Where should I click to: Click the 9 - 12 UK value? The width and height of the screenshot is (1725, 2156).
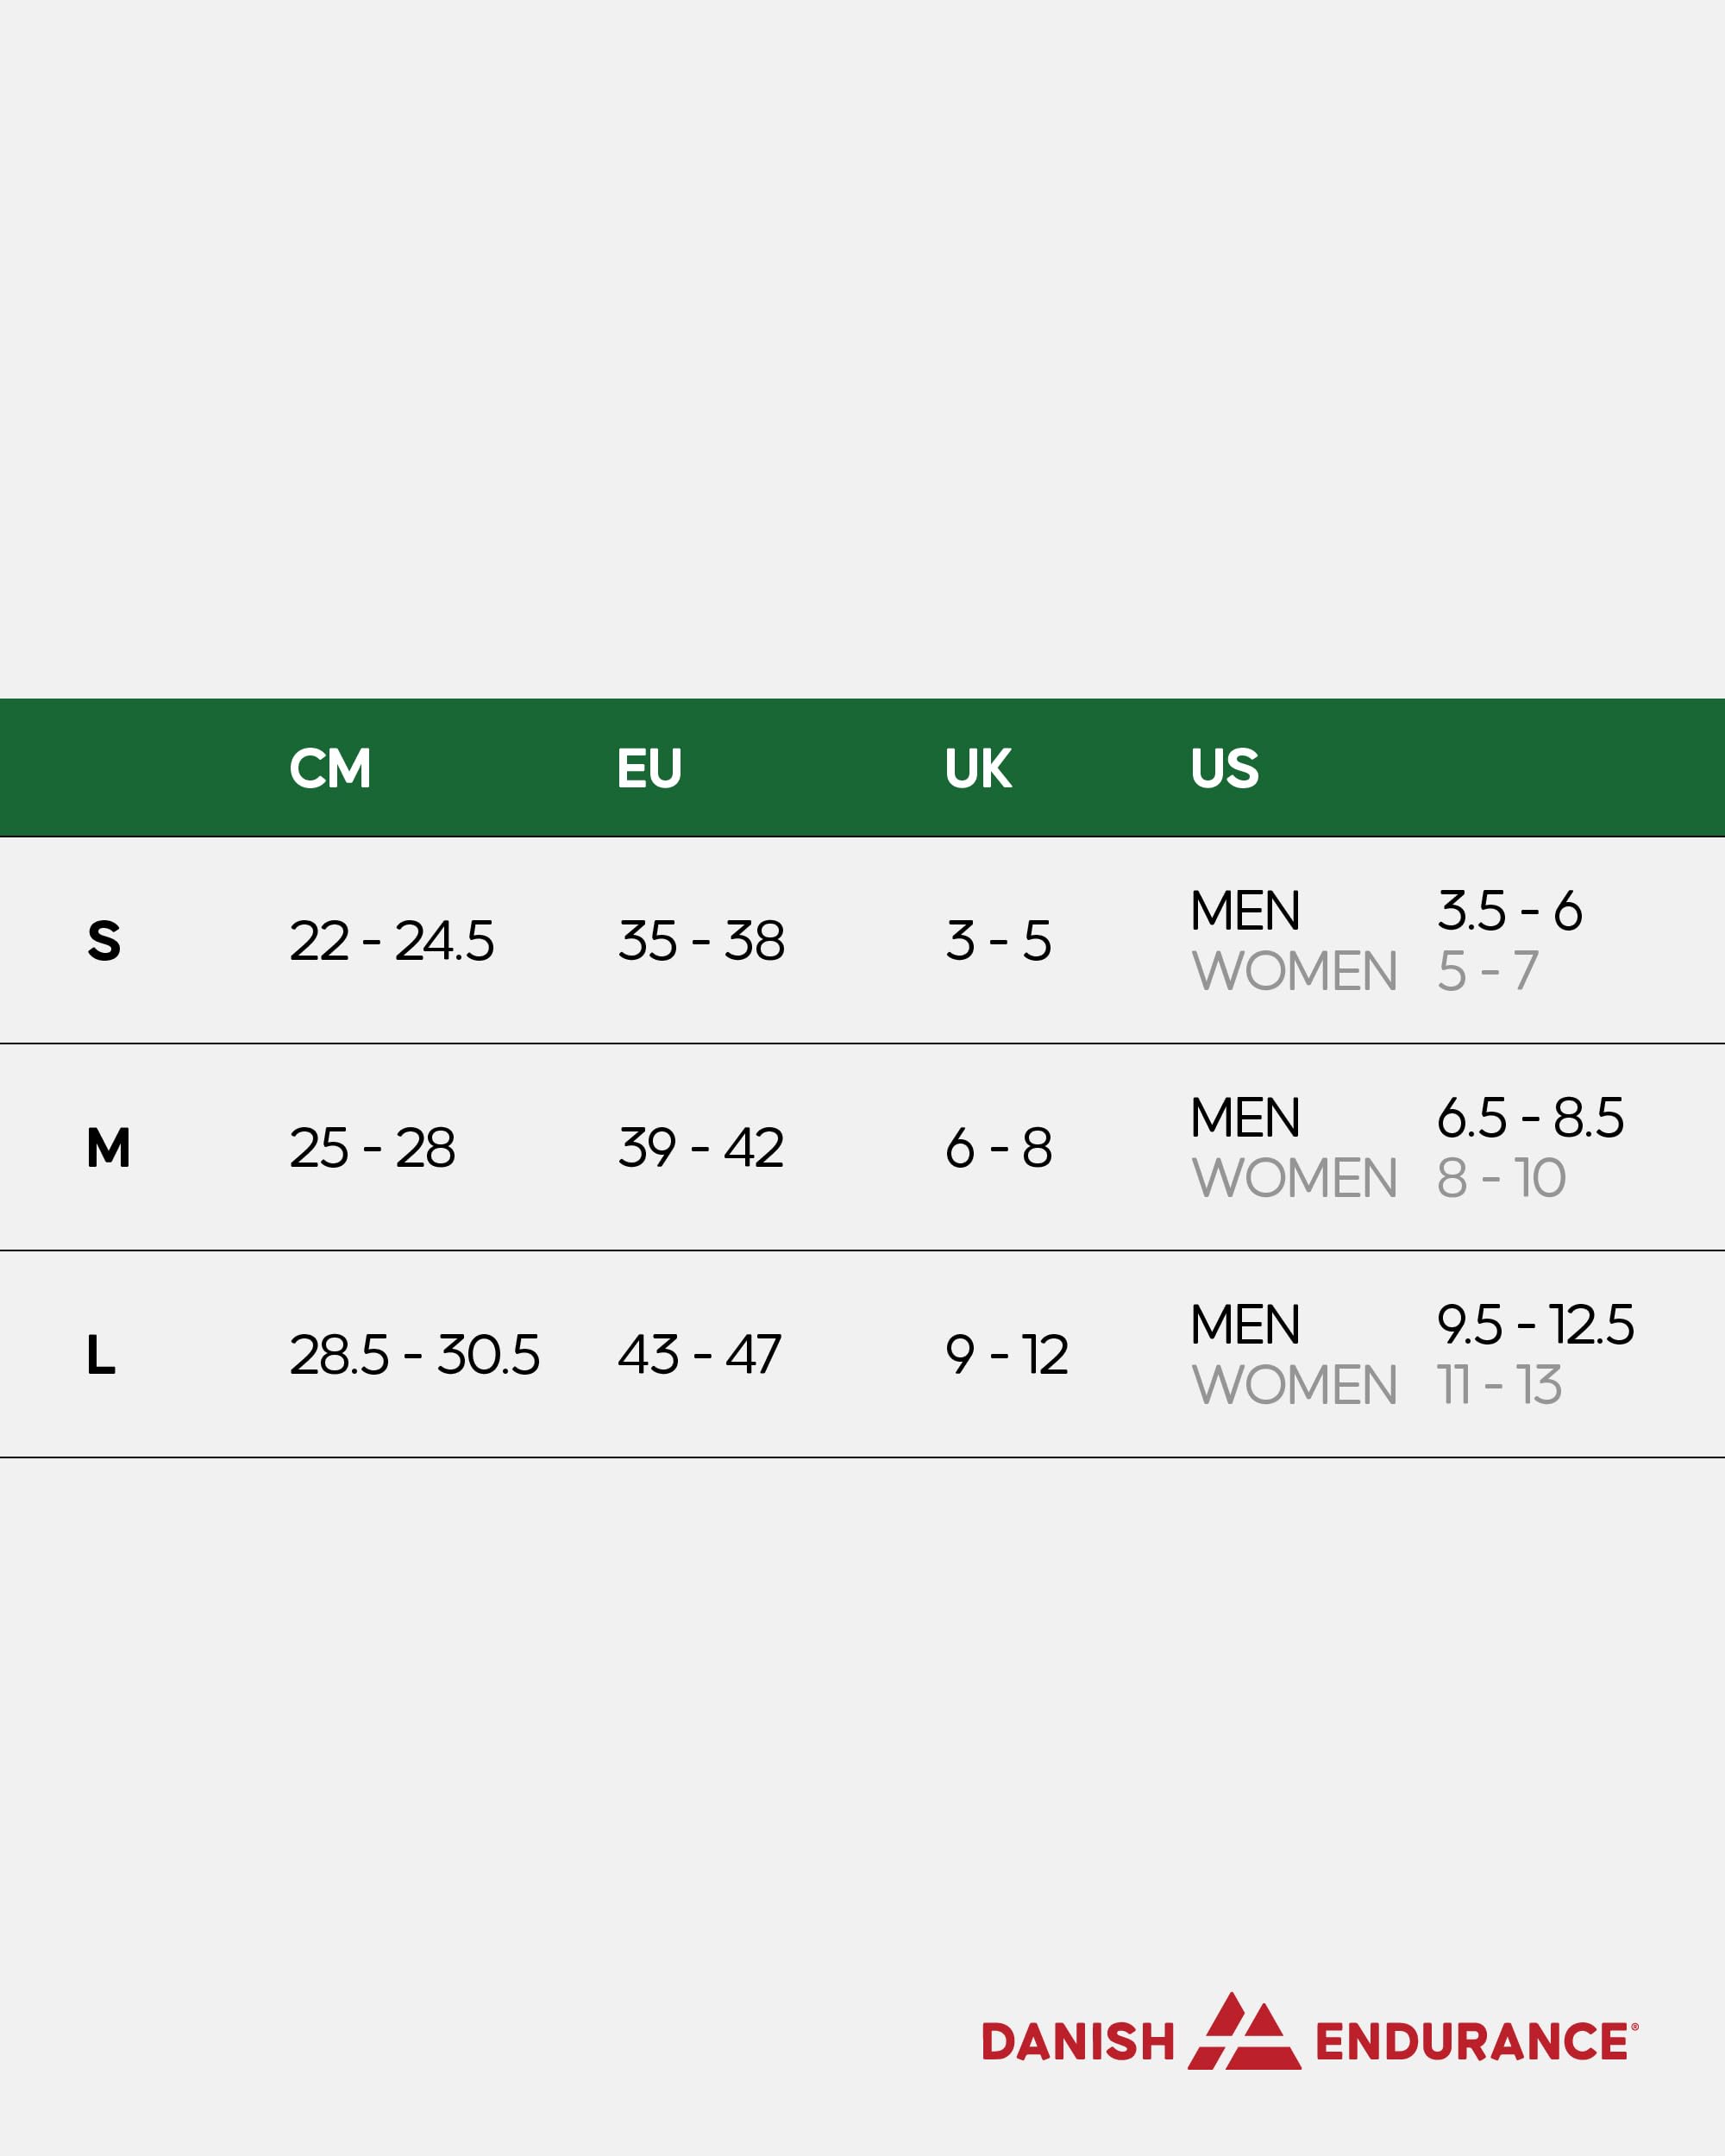pos(1006,1355)
